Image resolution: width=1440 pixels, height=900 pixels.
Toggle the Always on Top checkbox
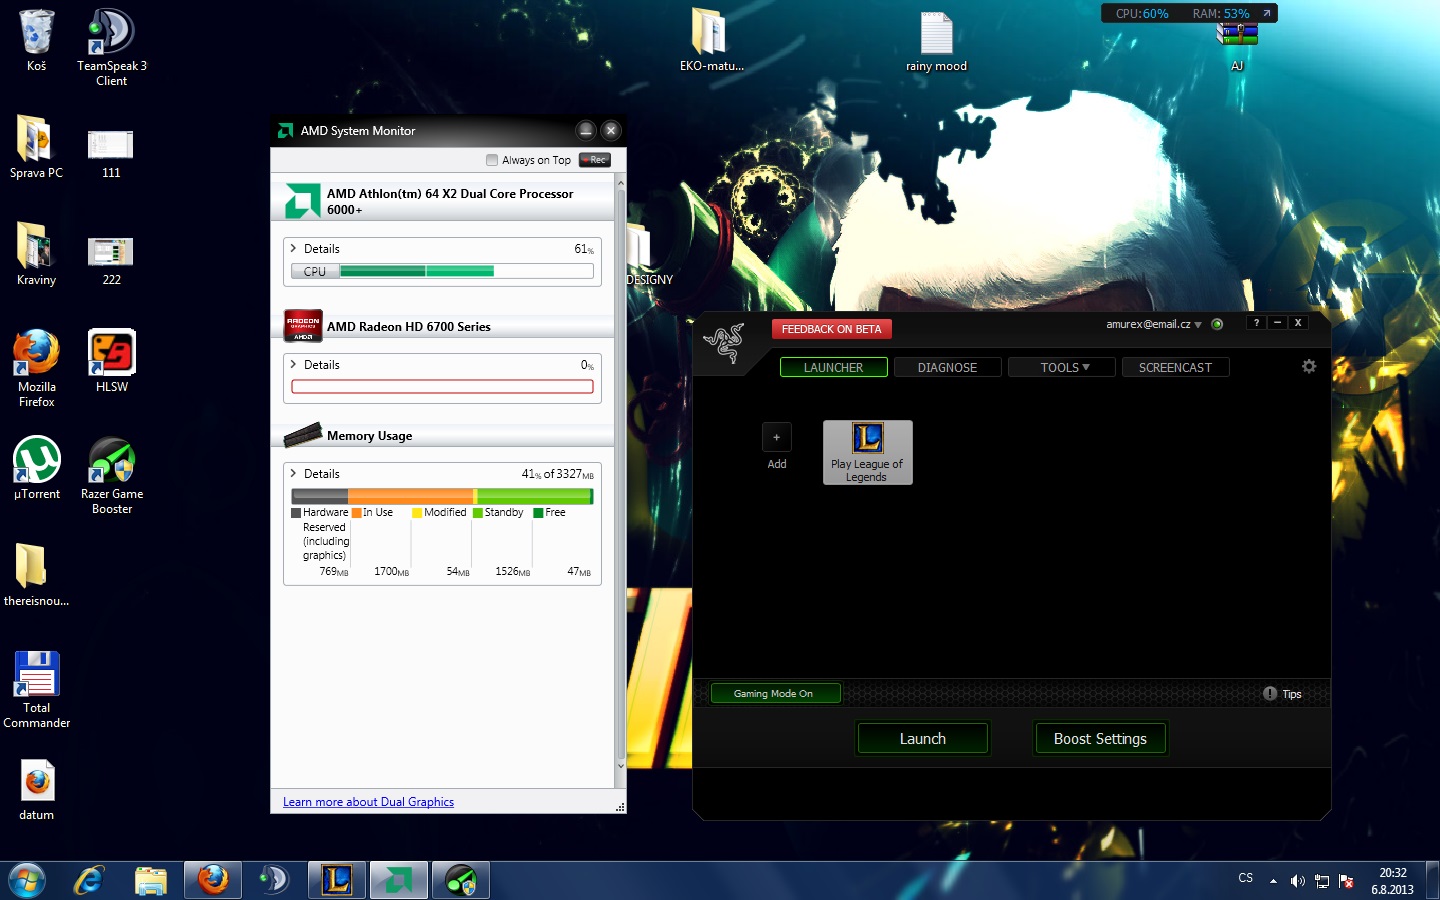(x=492, y=160)
